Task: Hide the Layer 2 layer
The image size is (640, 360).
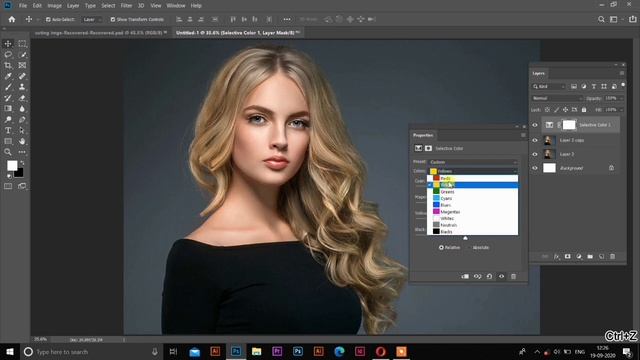Action: pyautogui.click(x=535, y=154)
